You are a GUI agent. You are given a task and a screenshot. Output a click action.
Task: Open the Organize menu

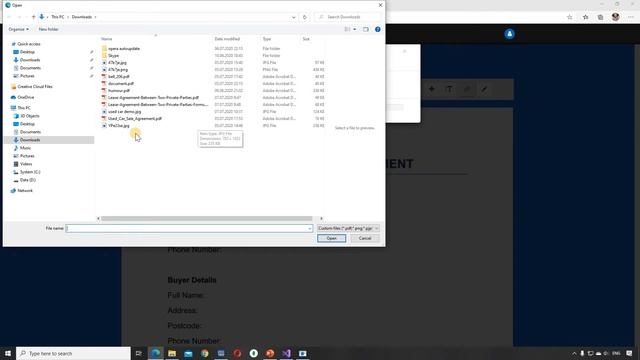click(18, 29)
